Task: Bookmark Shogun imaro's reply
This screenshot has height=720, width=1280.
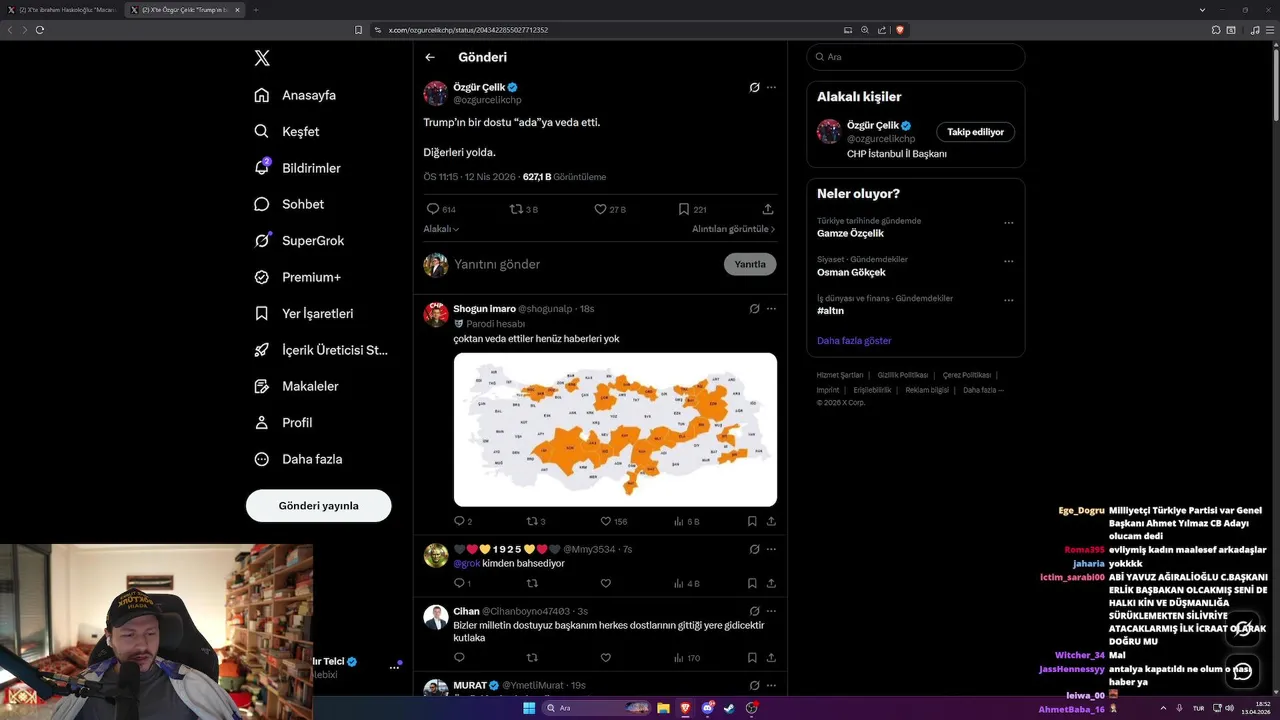Action: point(752,521)
